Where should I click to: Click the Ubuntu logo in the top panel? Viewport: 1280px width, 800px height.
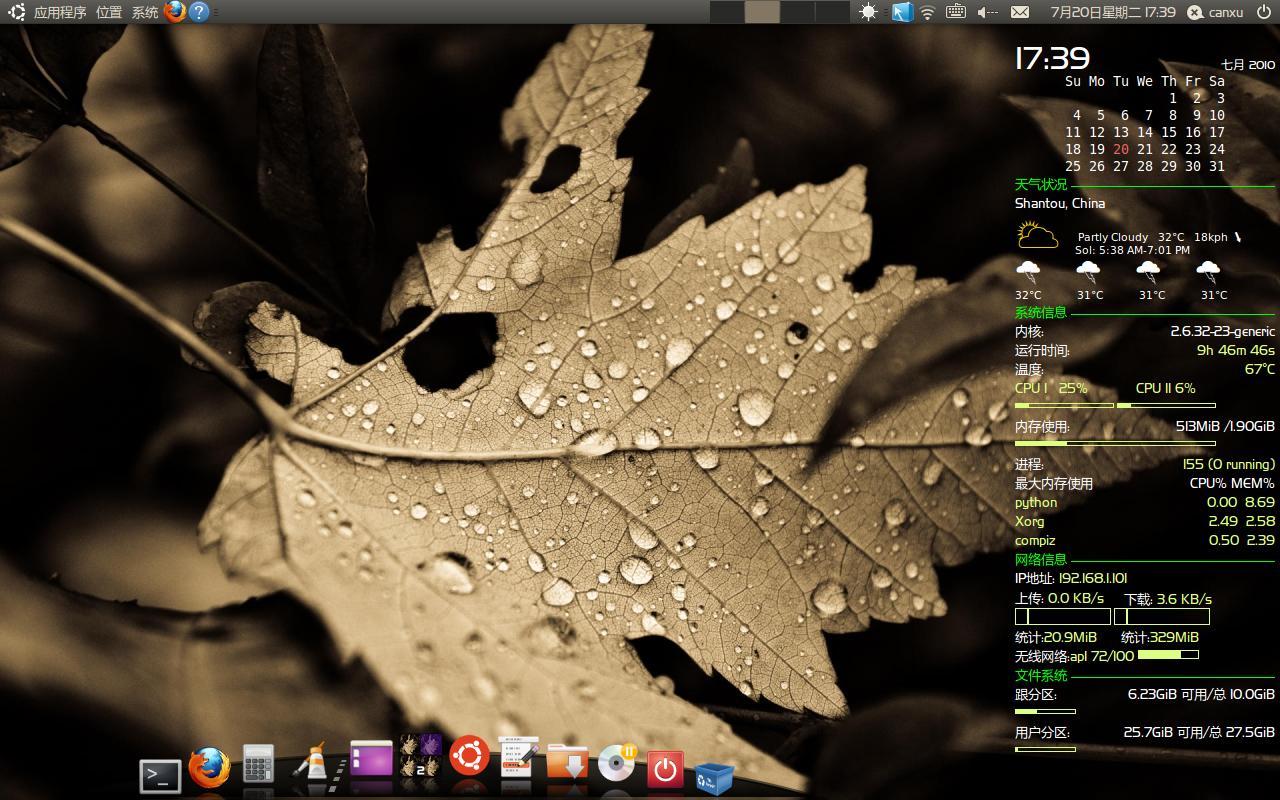[x=17, y=12]
